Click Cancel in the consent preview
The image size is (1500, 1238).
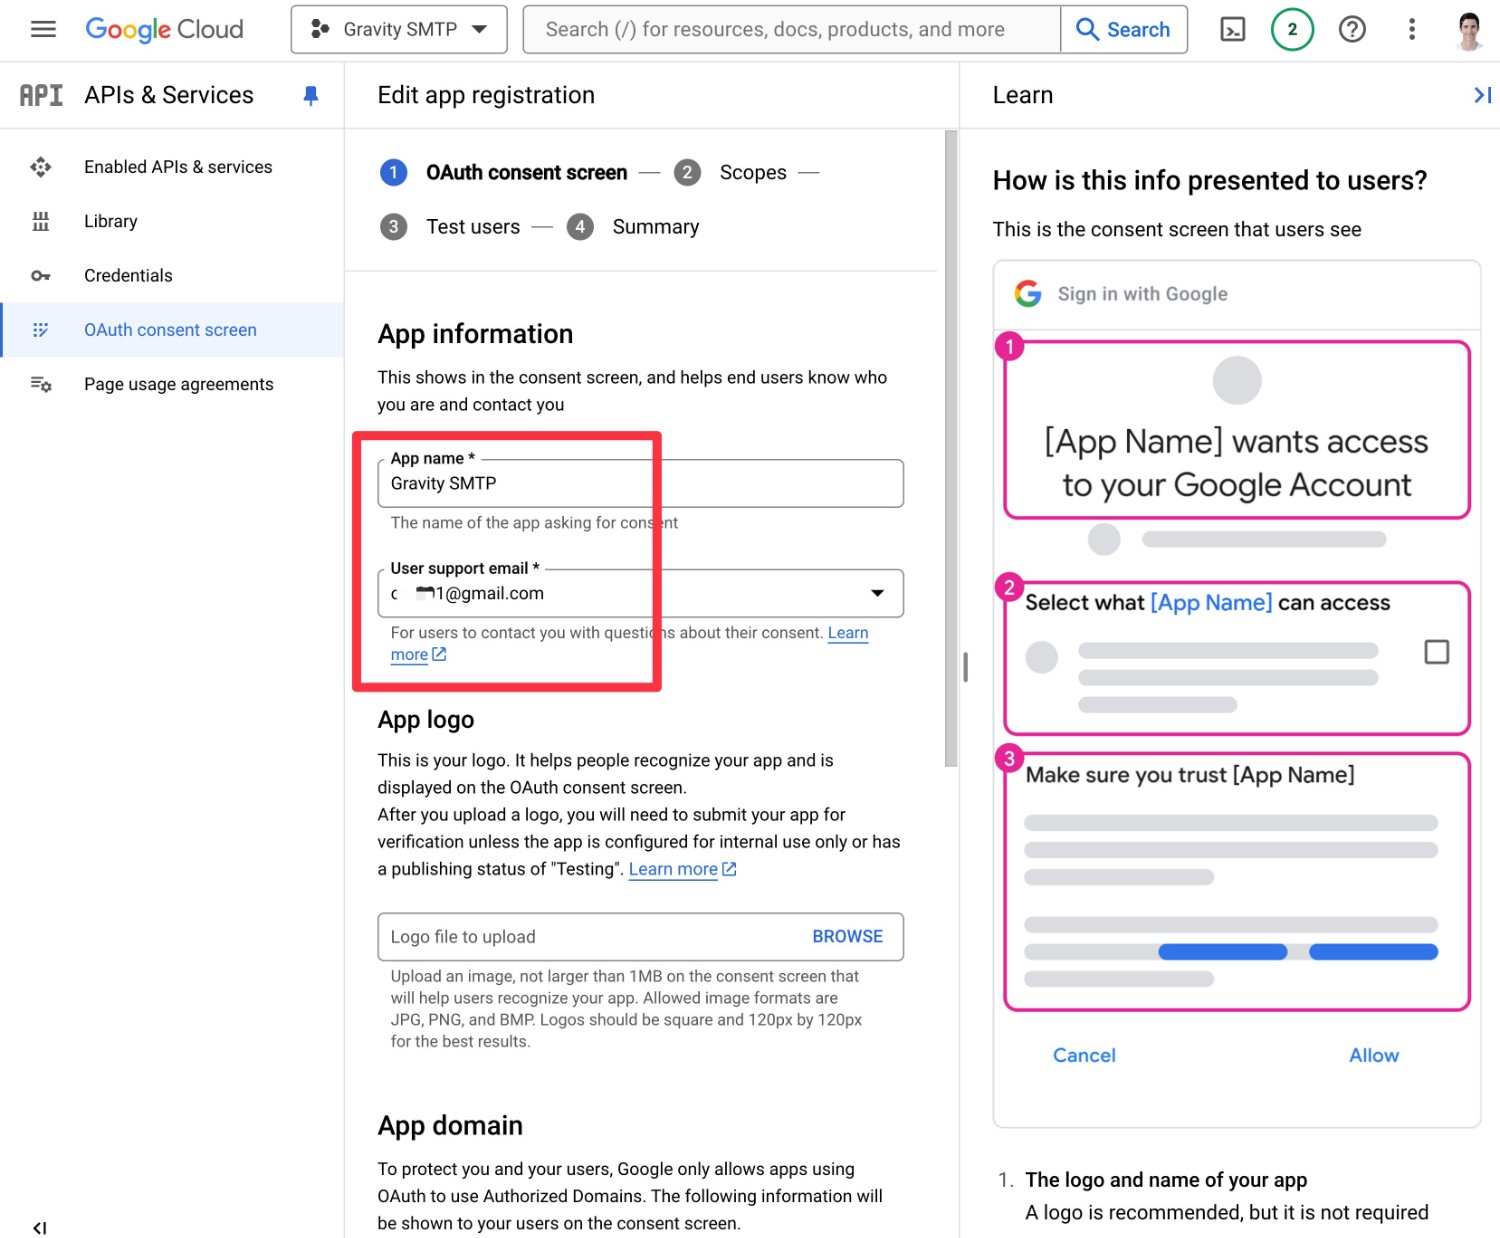[x=1084, y=1055]
